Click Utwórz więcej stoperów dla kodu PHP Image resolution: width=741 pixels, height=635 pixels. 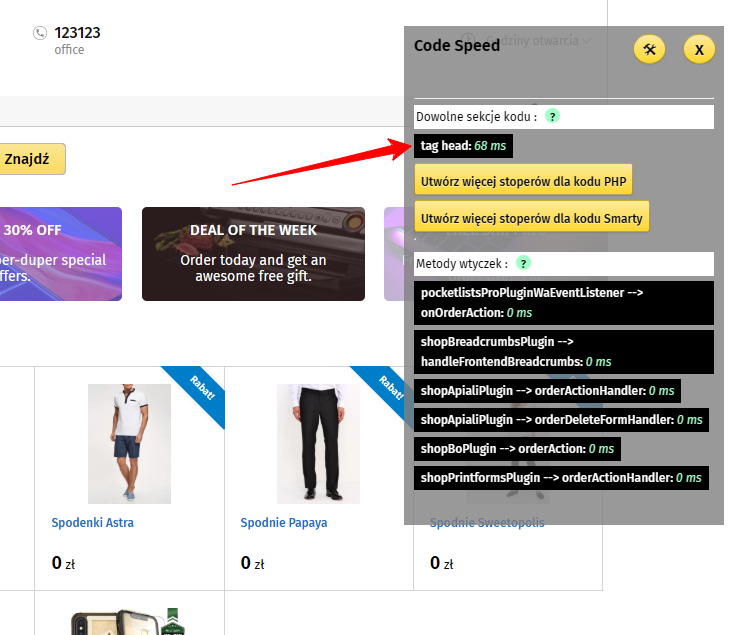[523, 181]
